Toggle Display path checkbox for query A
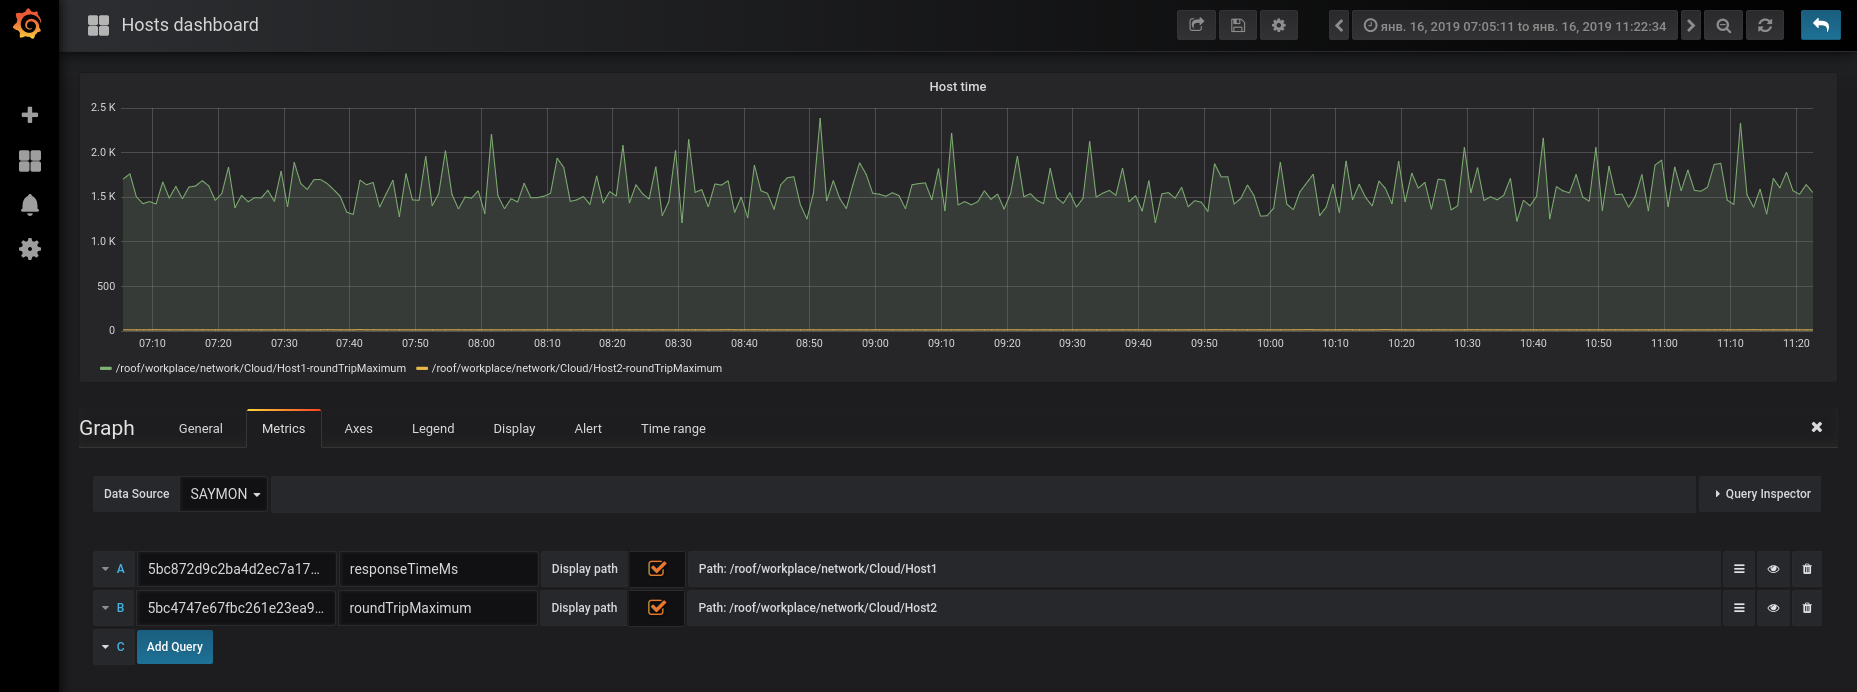Viewport: 1857px width, 692px height. click(657, 569)
